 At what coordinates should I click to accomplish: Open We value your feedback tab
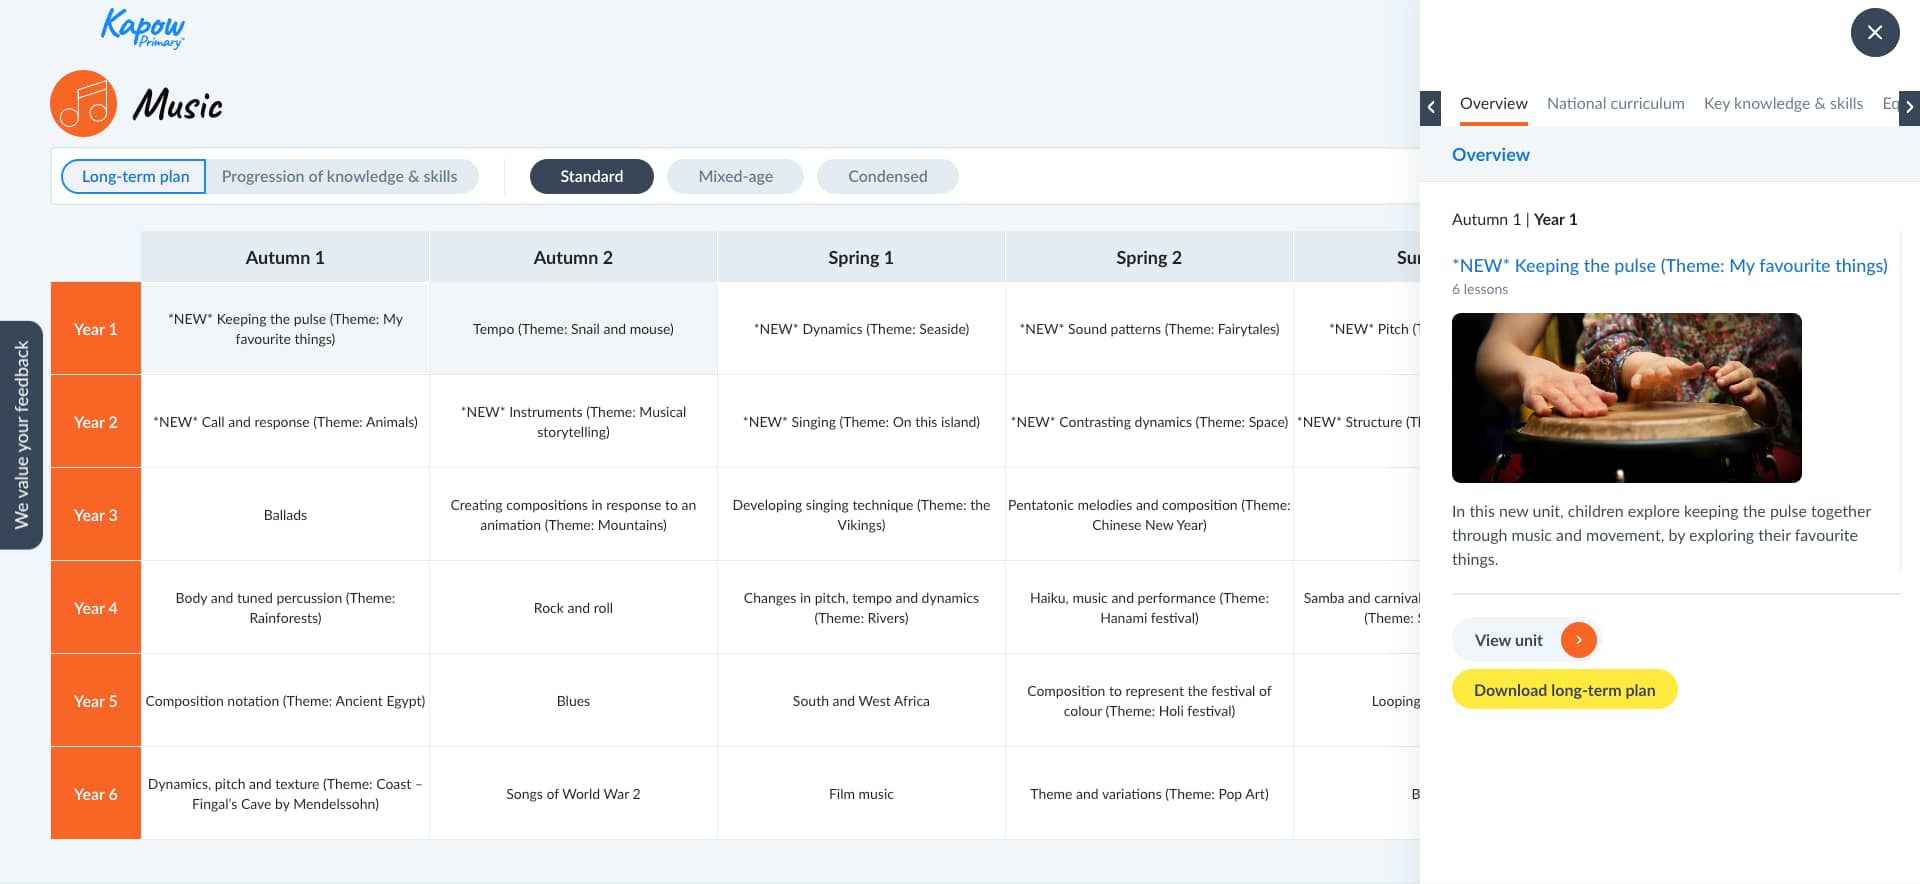[21, 435]
